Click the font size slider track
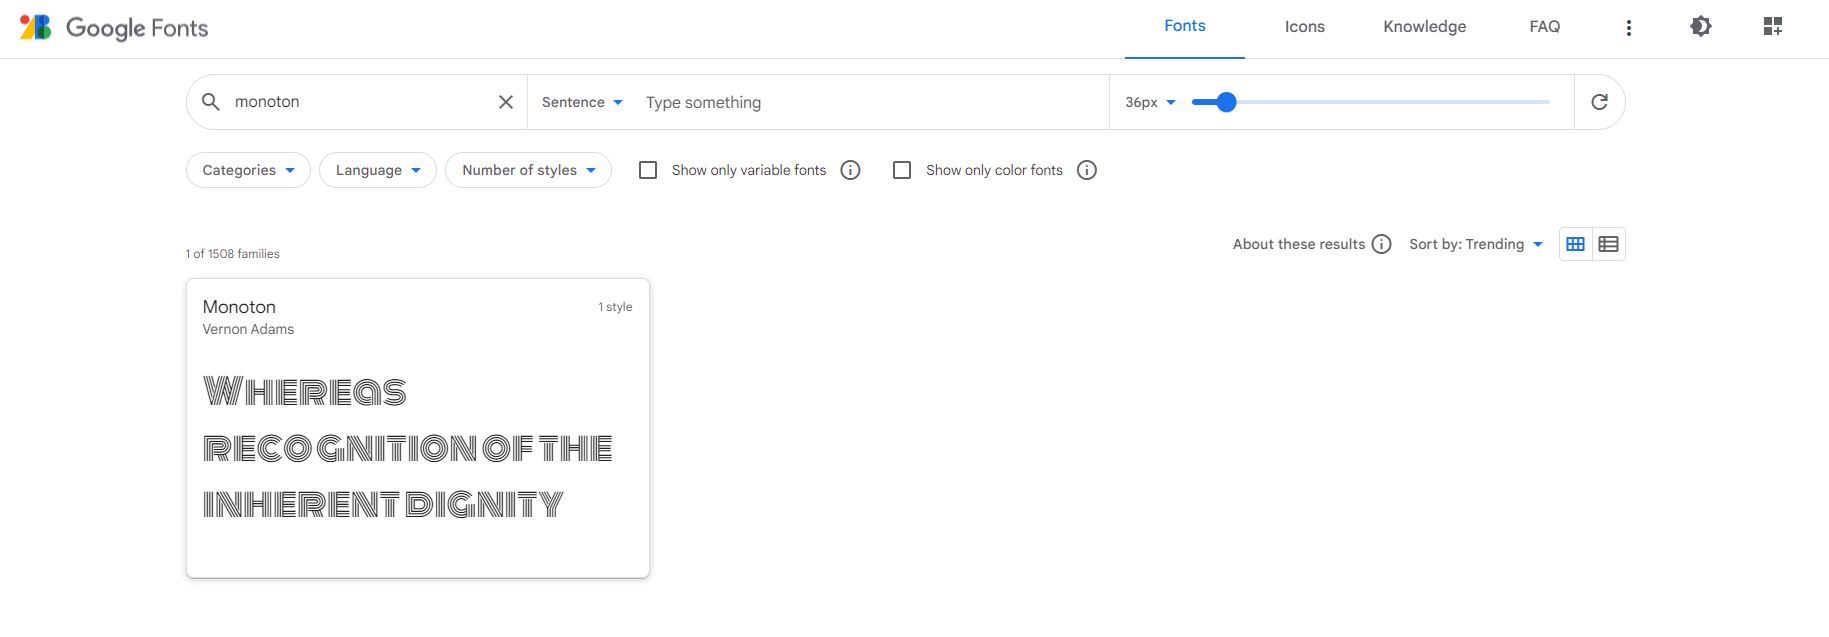This screenshot has width=1829, height=637. click(1371, 102)
